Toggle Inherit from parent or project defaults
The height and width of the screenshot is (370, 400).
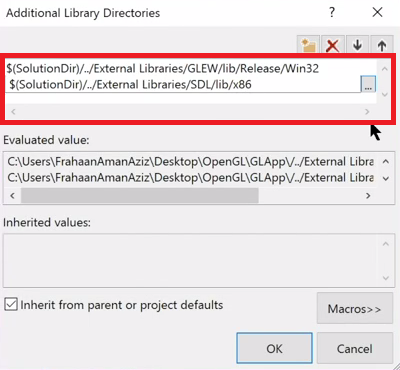(x=11, y=305)
